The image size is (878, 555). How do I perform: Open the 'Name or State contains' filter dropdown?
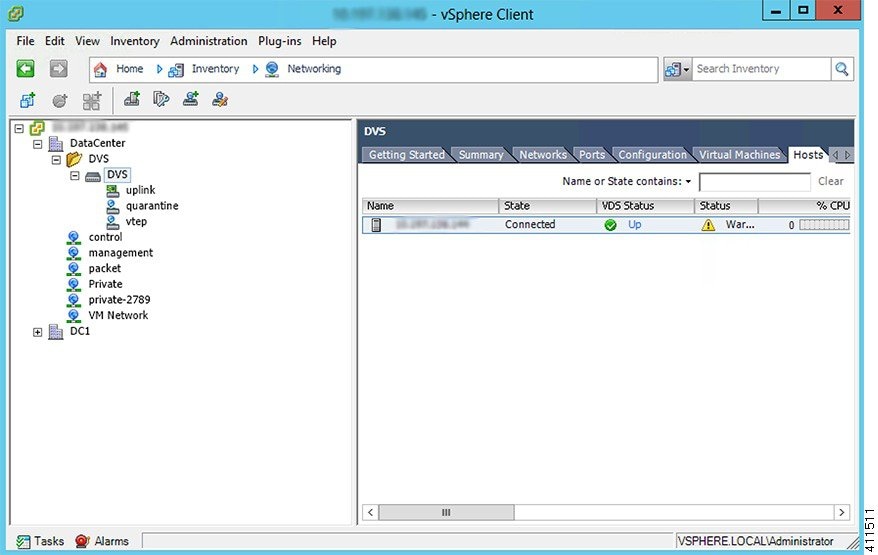[x=688, y=181]
